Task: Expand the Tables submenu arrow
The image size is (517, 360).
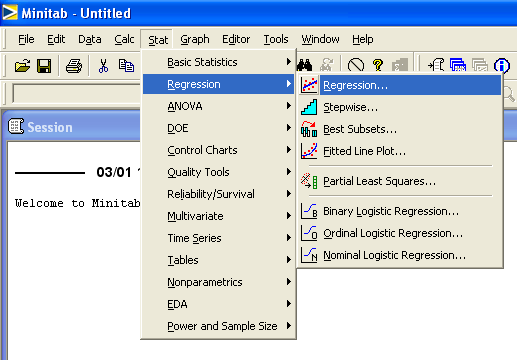Action: 289,260
